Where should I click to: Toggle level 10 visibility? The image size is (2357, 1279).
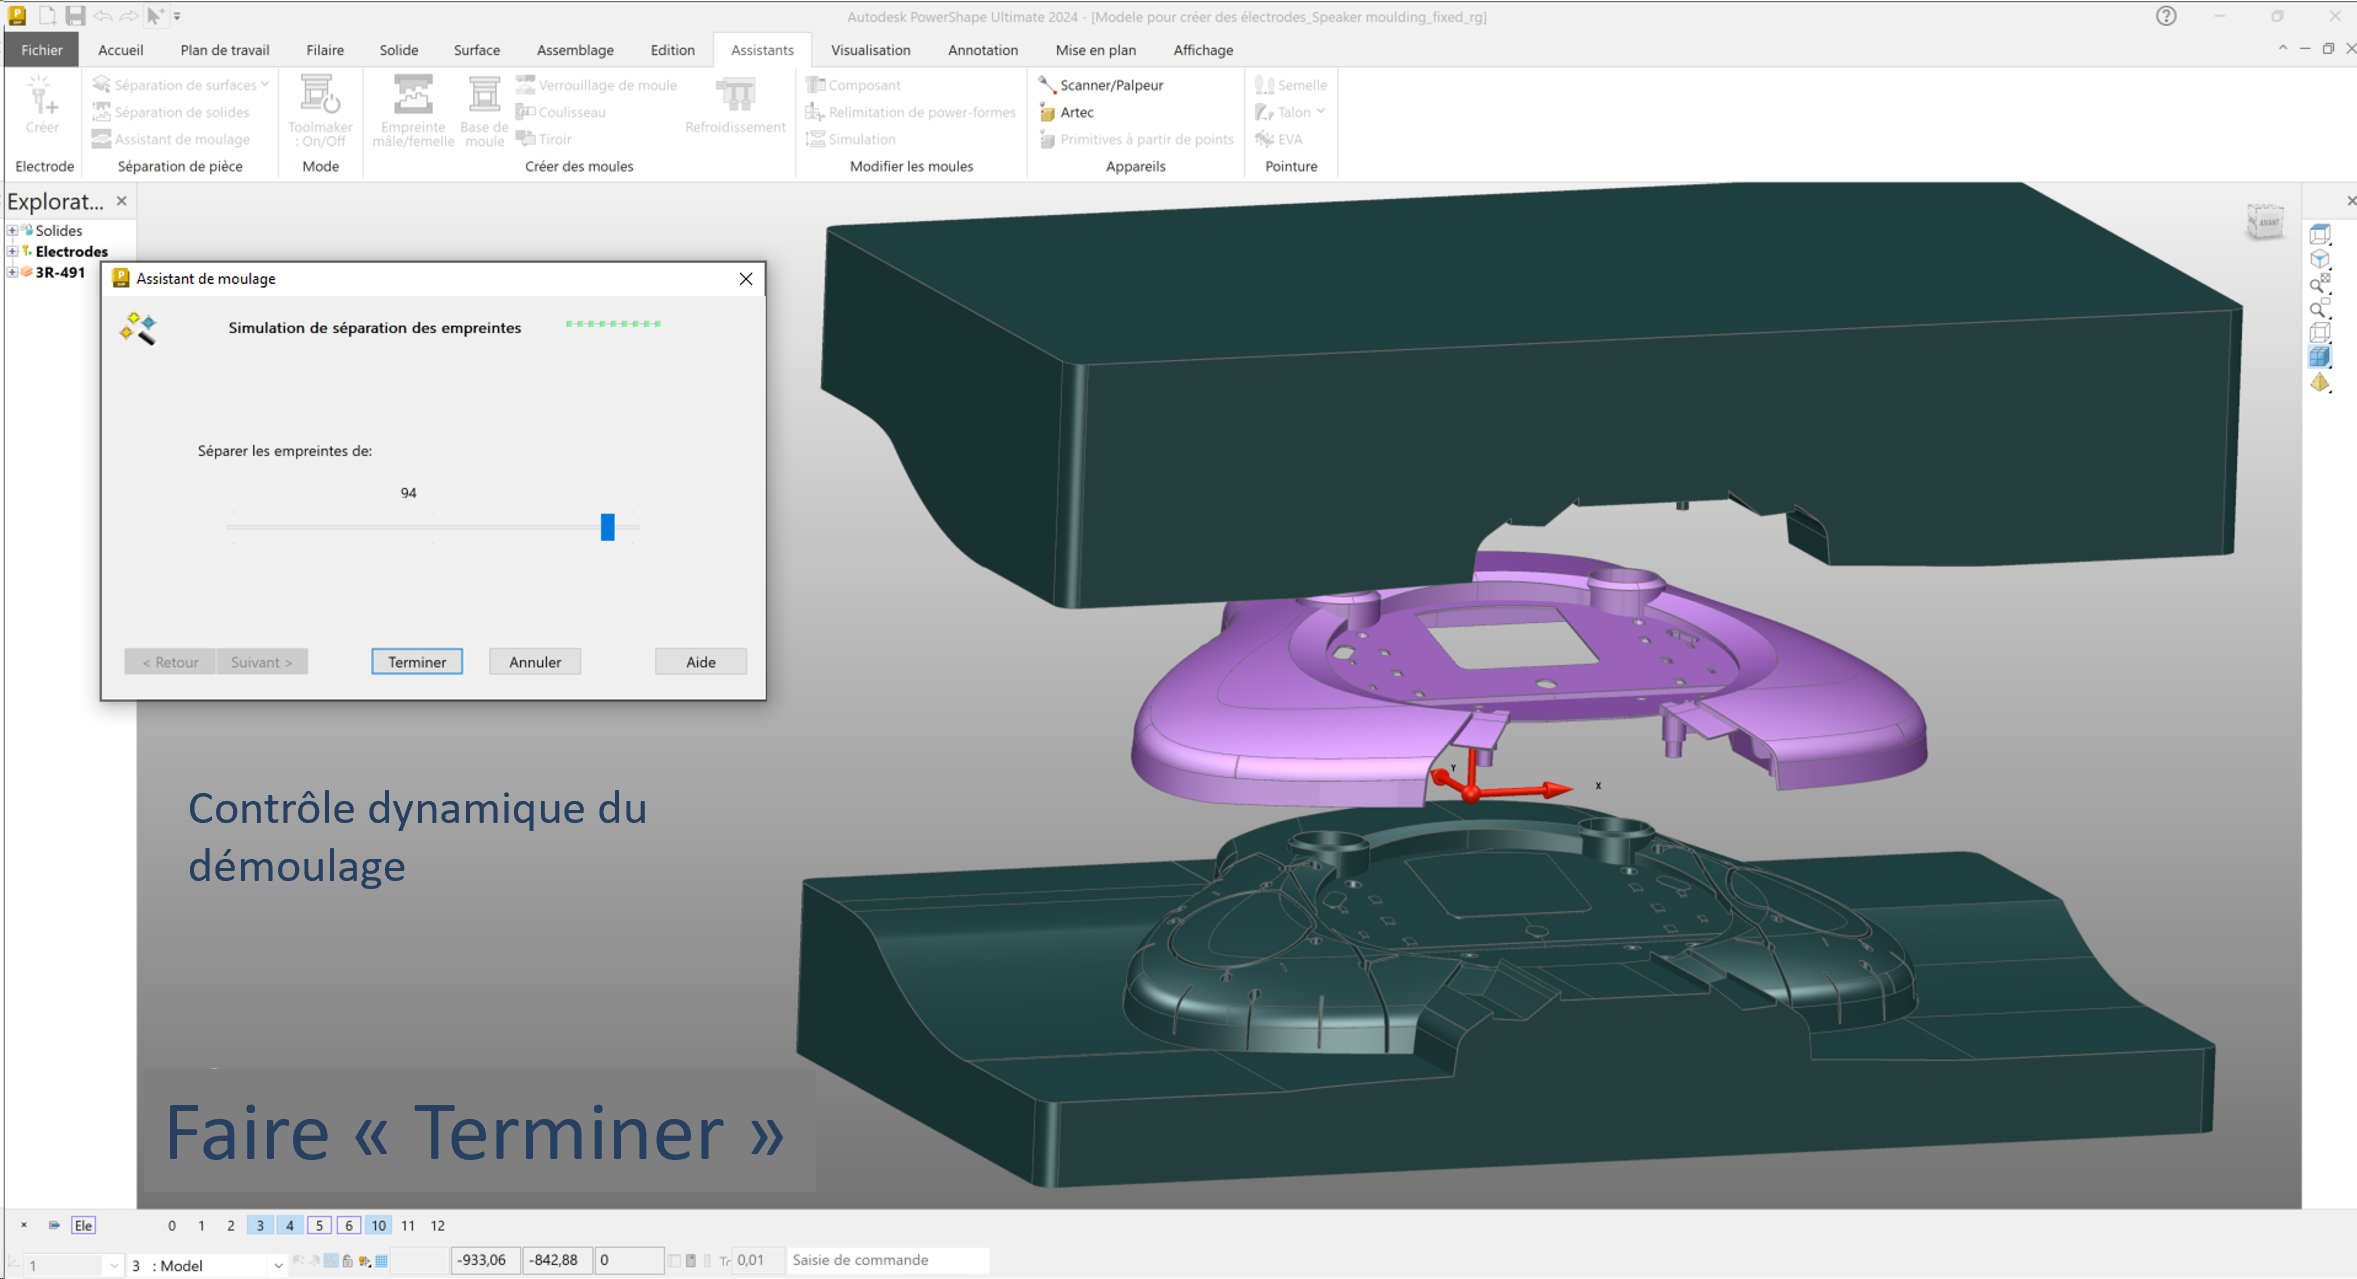pyautogui.click(x=378, y=1225)
